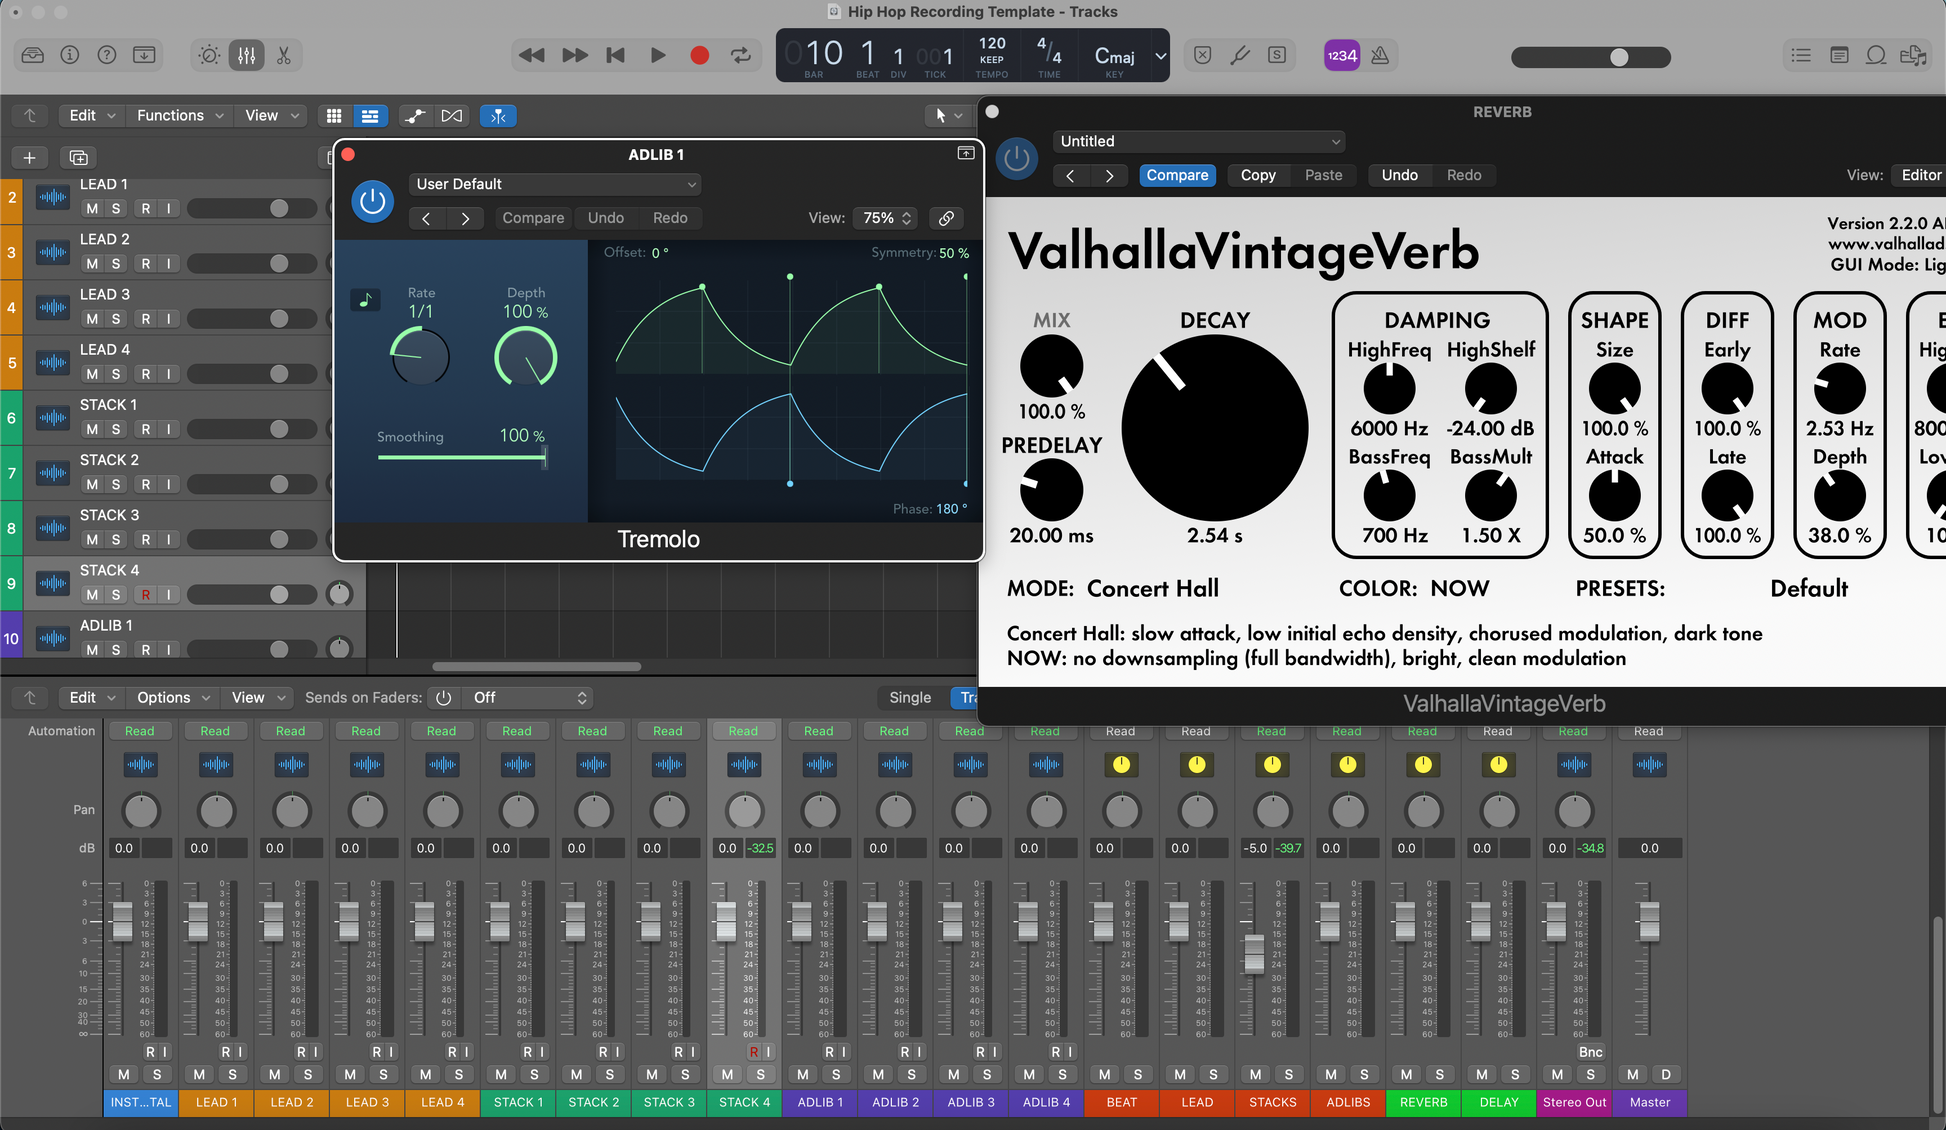Click the add track plus button
This screenshot has height=1130, width=1946.
(29, 158)
